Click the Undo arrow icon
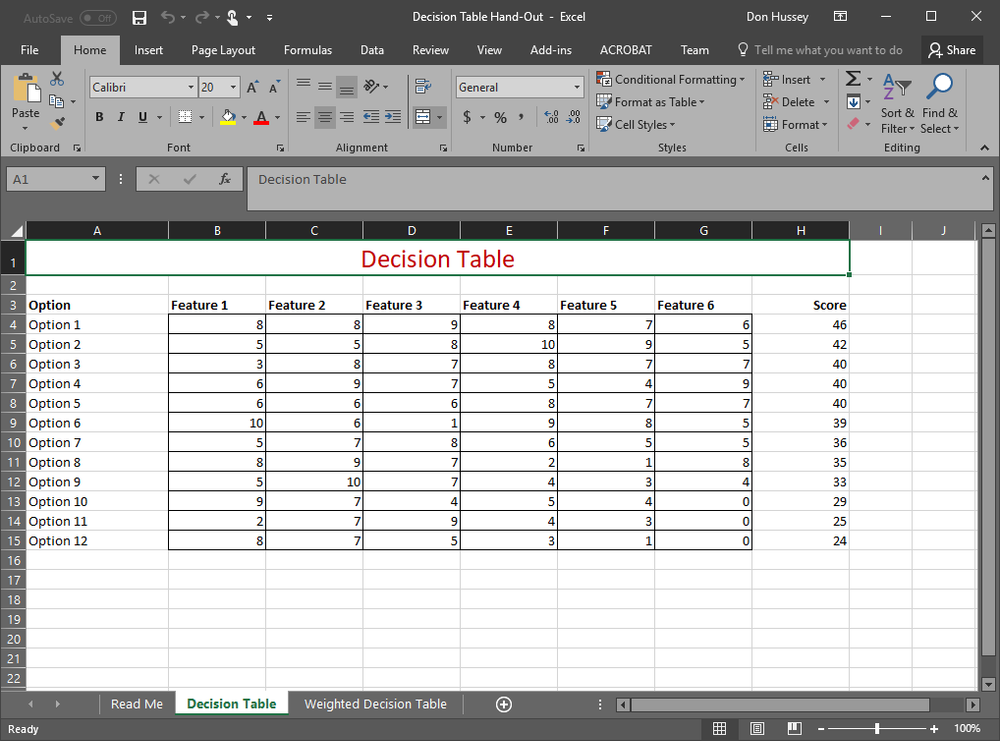This screenshot has height=741, width=1000. tap(168, 17)
